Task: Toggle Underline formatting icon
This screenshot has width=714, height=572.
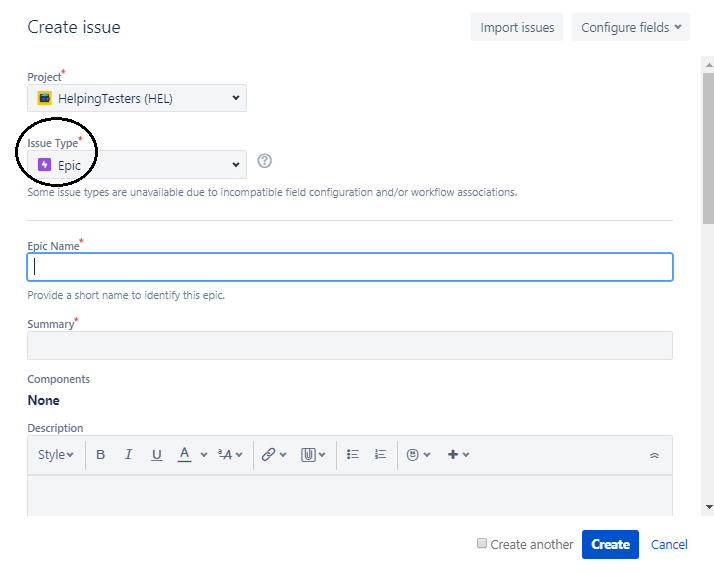Action: (157, 455)
